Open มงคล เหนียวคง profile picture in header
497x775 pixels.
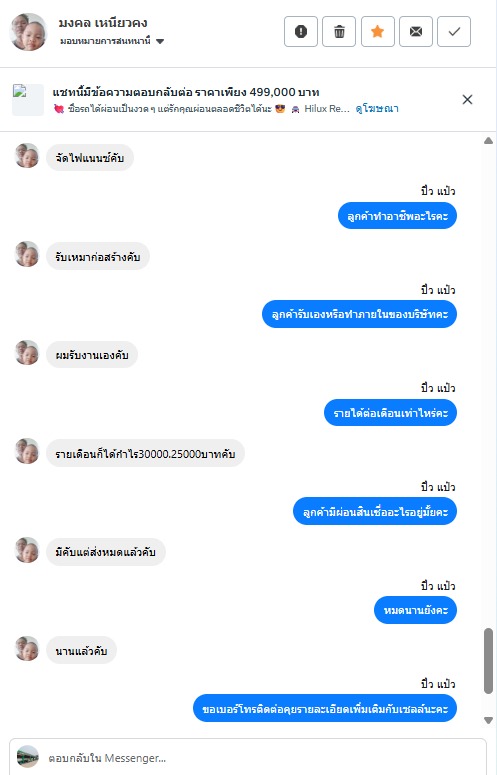pos(28,32)
